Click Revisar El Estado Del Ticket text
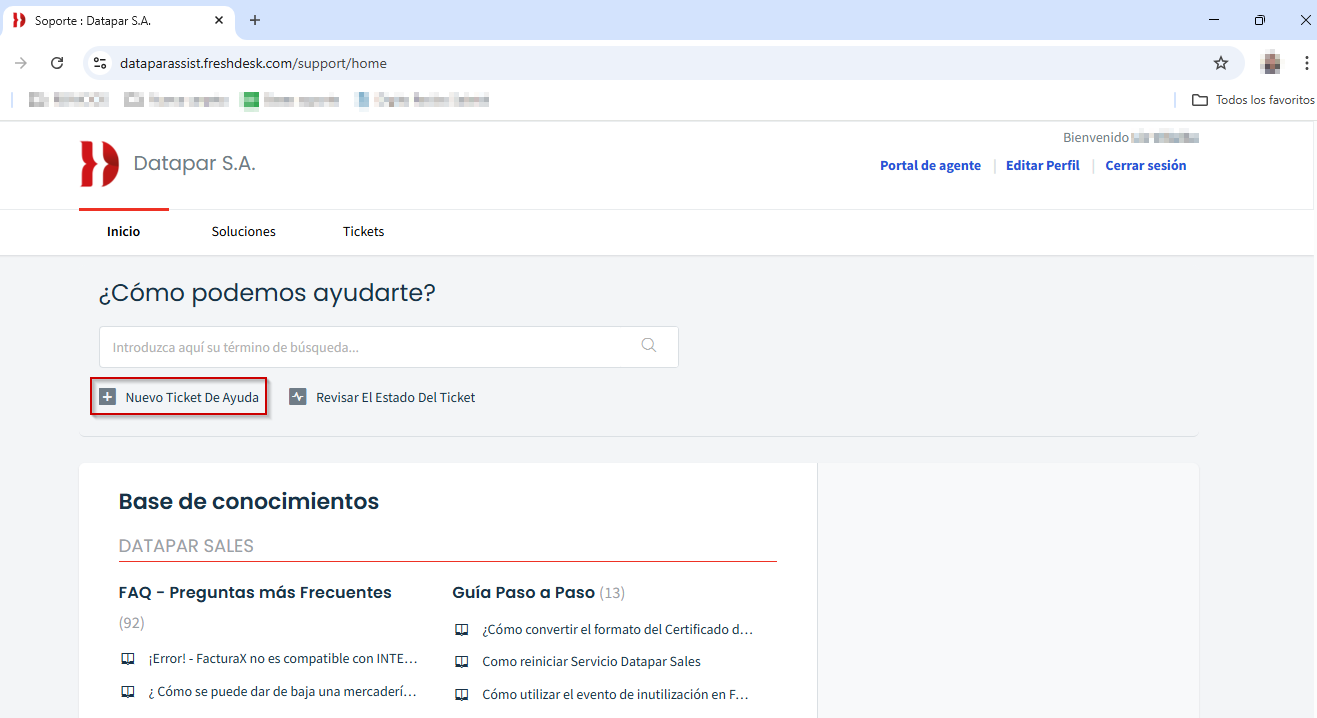The height and width of the screenshot is (718, 1317). [396, 397]
